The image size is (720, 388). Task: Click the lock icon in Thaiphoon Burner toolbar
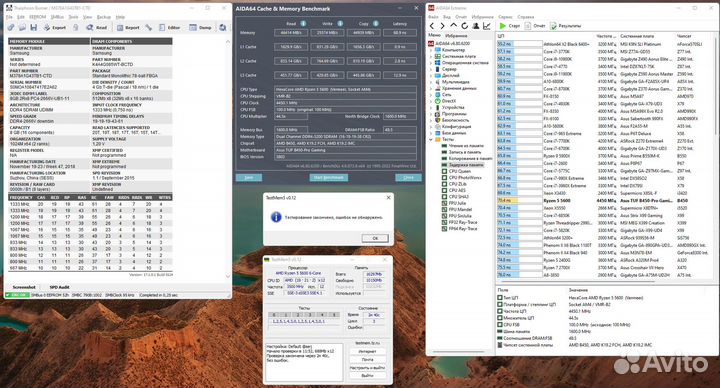[76, 28]
